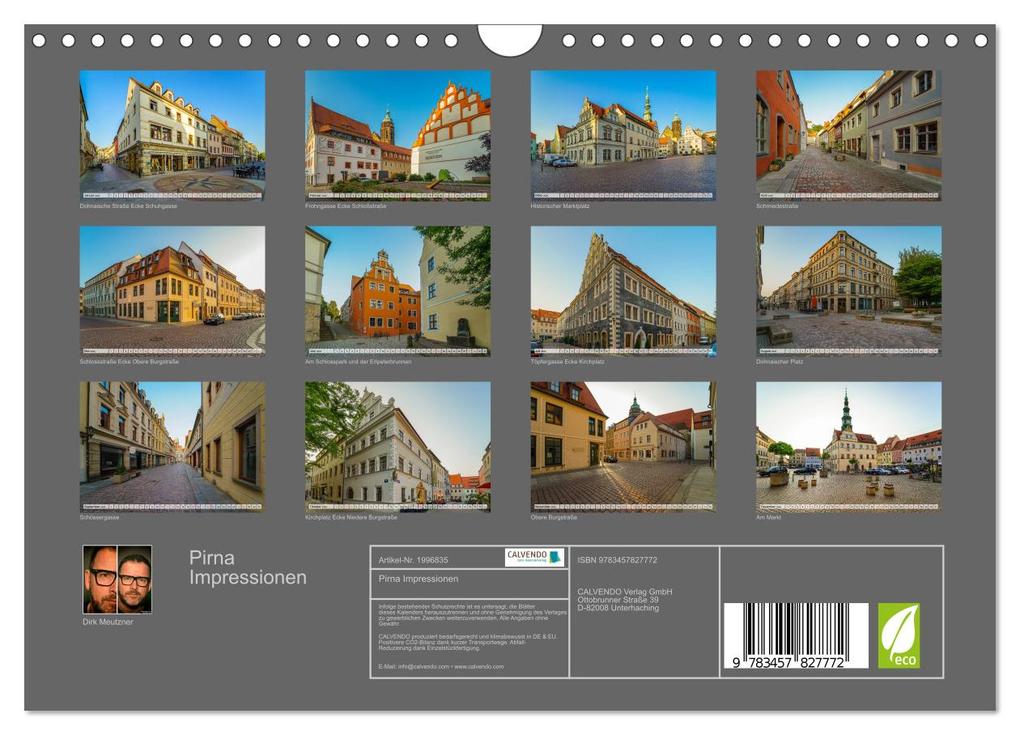
Task: Click the CALVENDO logo's map emblem graphic
Action: 556,557
